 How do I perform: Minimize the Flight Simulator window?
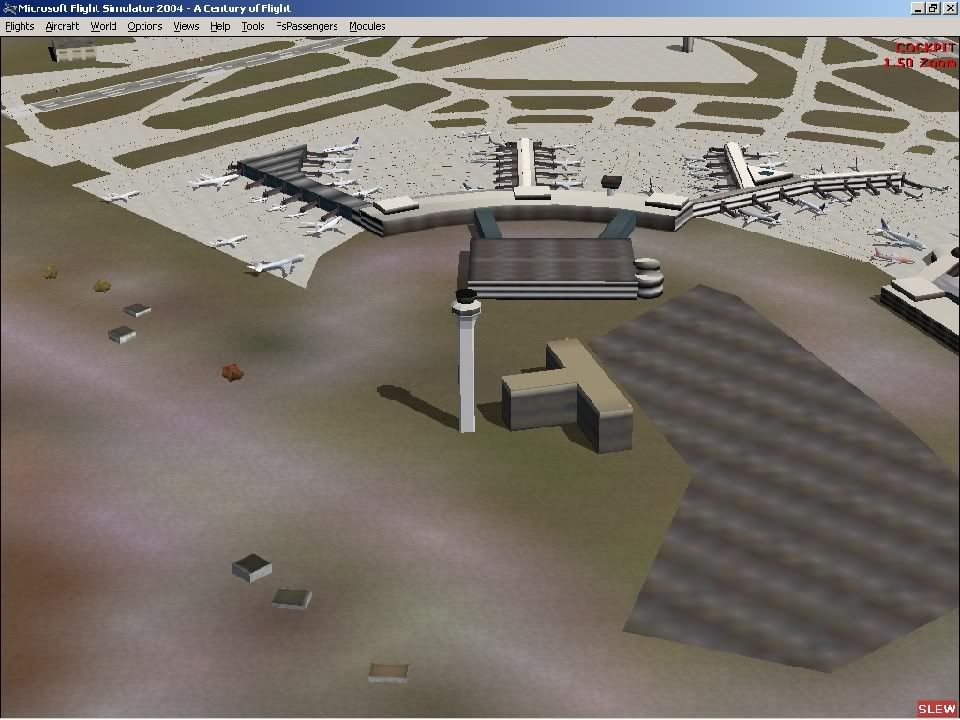point(918,8)
